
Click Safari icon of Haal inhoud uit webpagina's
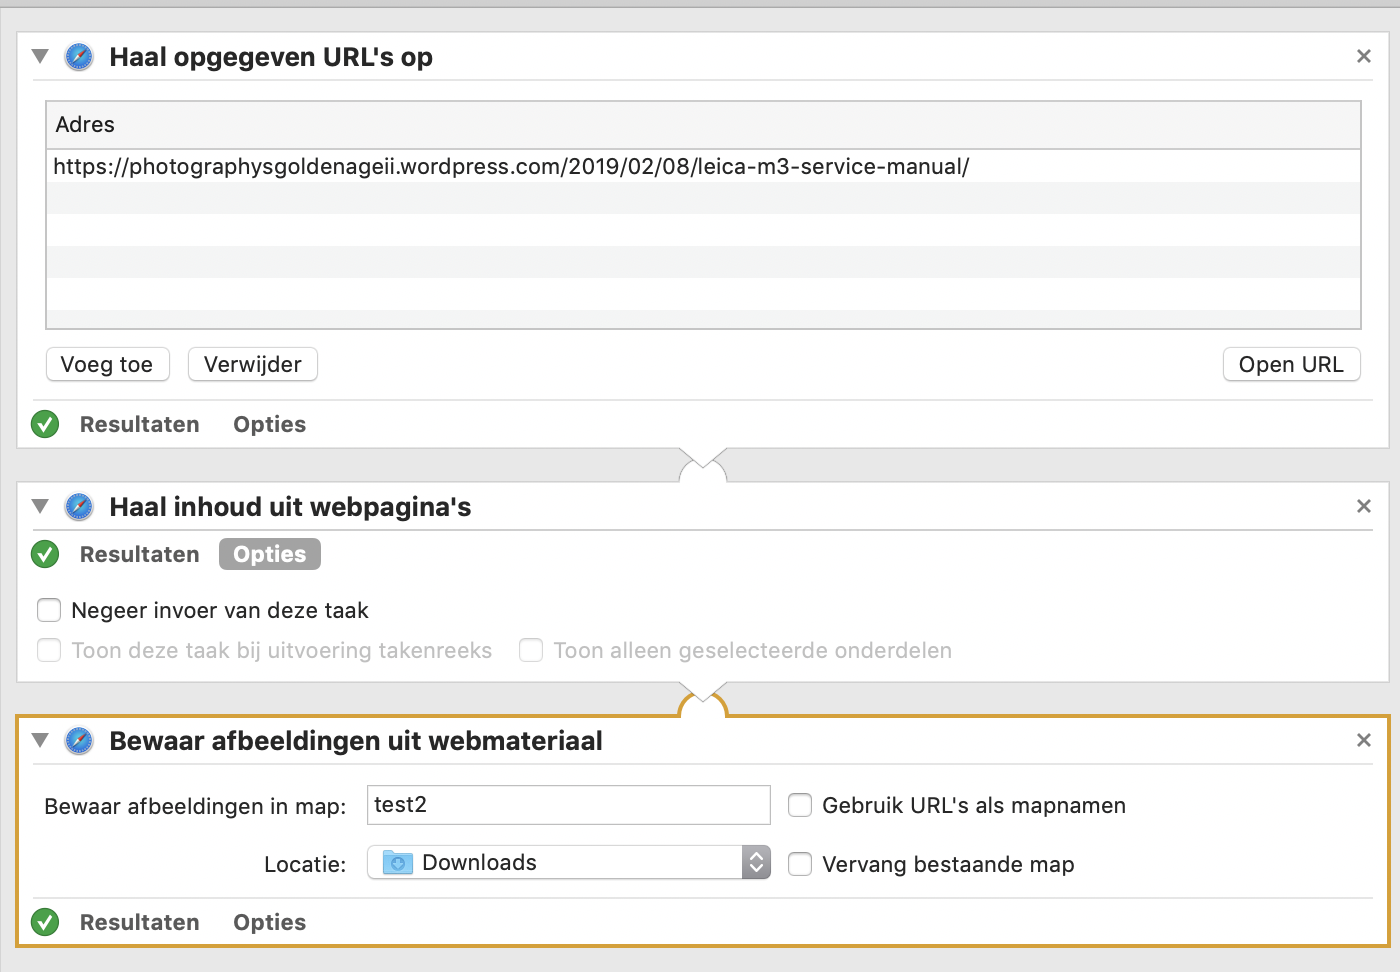pos(79,507)
